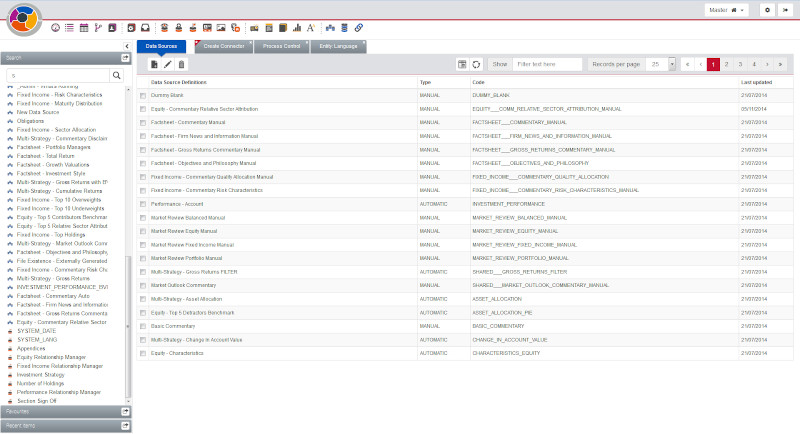Switch to the Create Connector tab
800x434 pixels.
click(224, 46)
